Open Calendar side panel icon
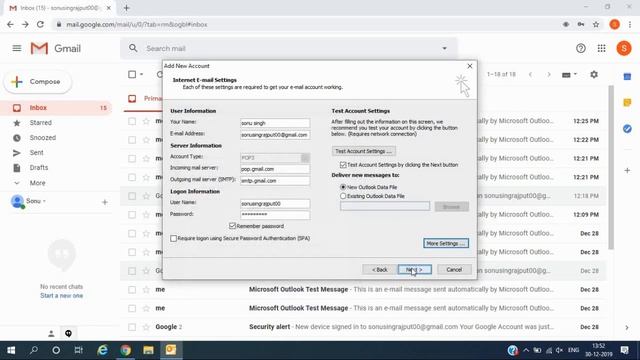640x360 pixels. point(627,77)
